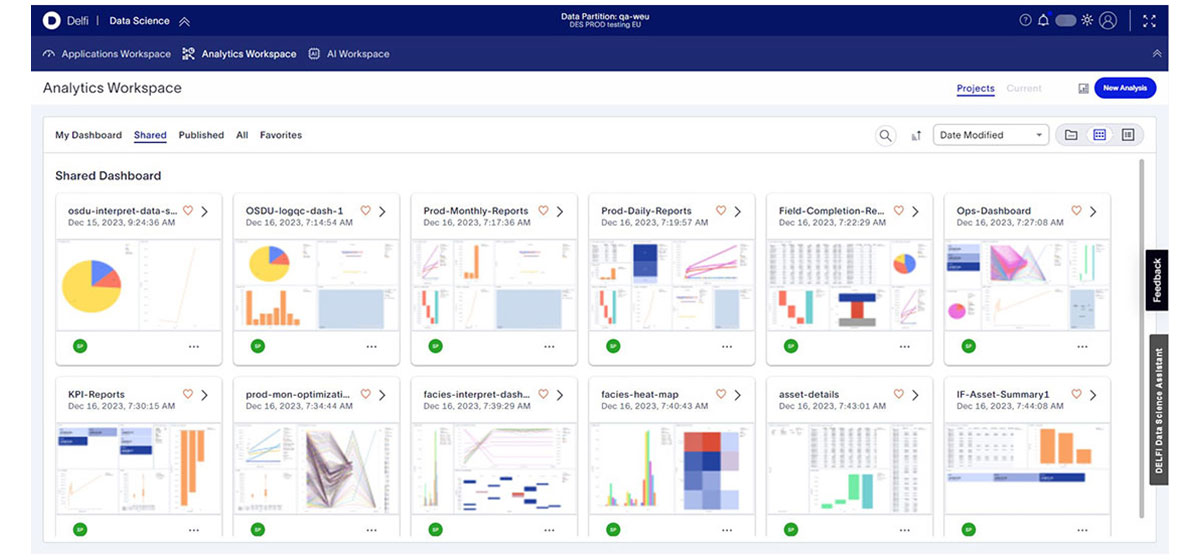
Task: Switch to Analytics Workspace tab
Action: pos(239,54)
